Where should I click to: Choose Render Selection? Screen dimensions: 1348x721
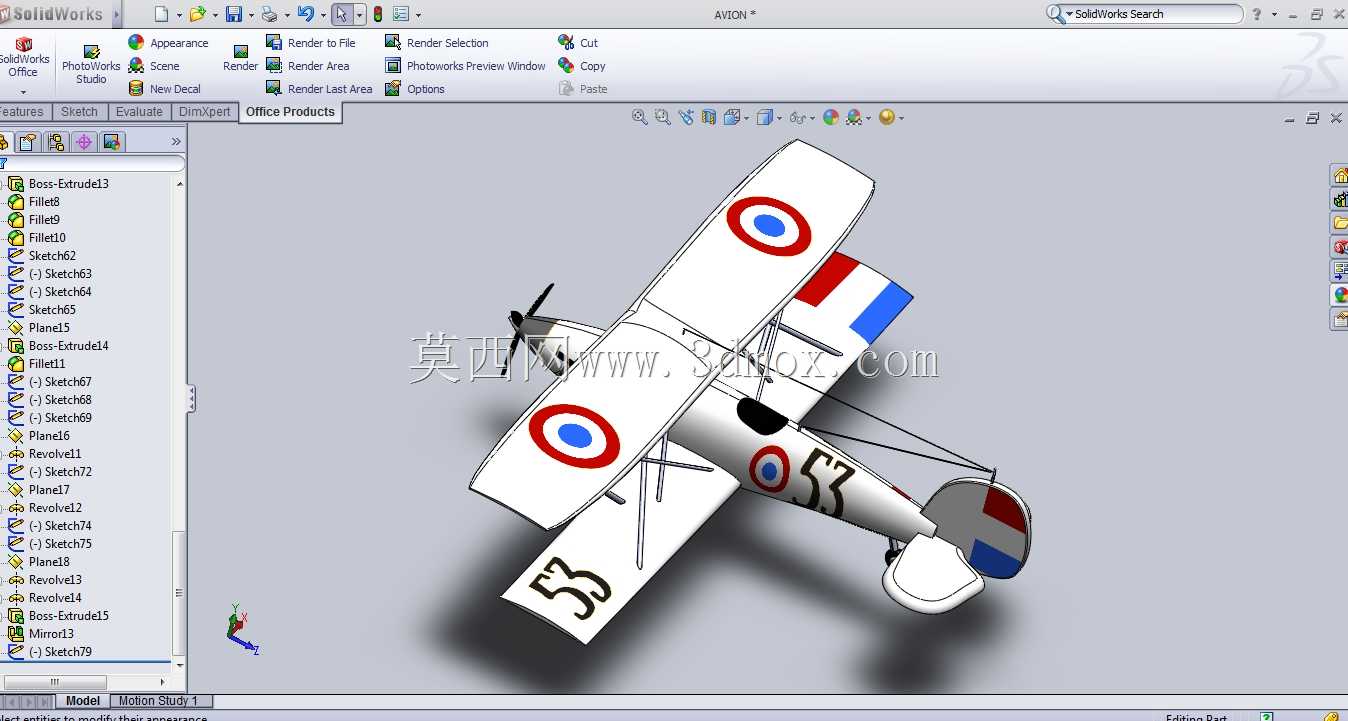point(436,43)
